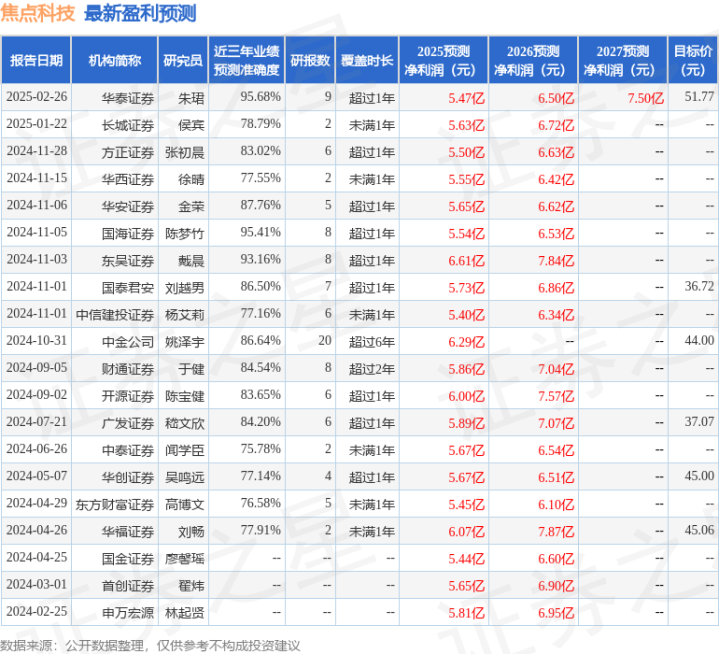Click analyst name 金荣

[x=191, y=206]
